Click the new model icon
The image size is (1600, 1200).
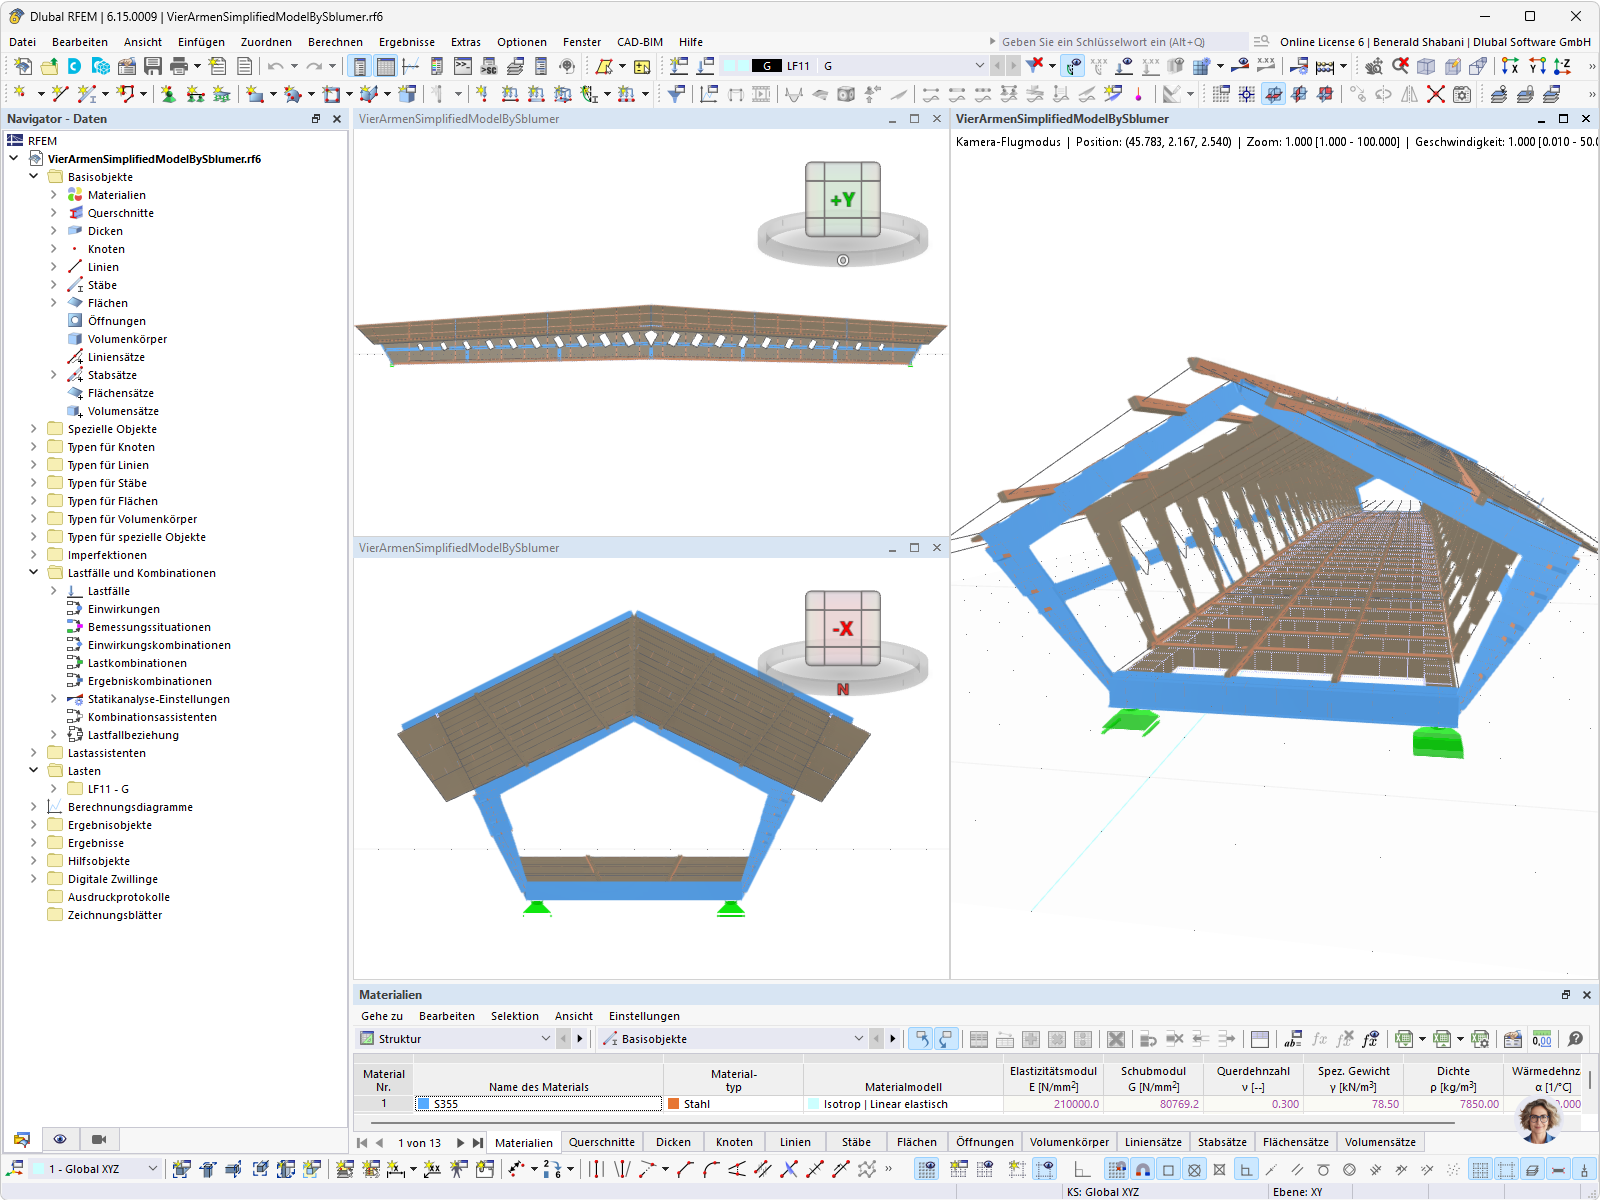pos(23,66)
